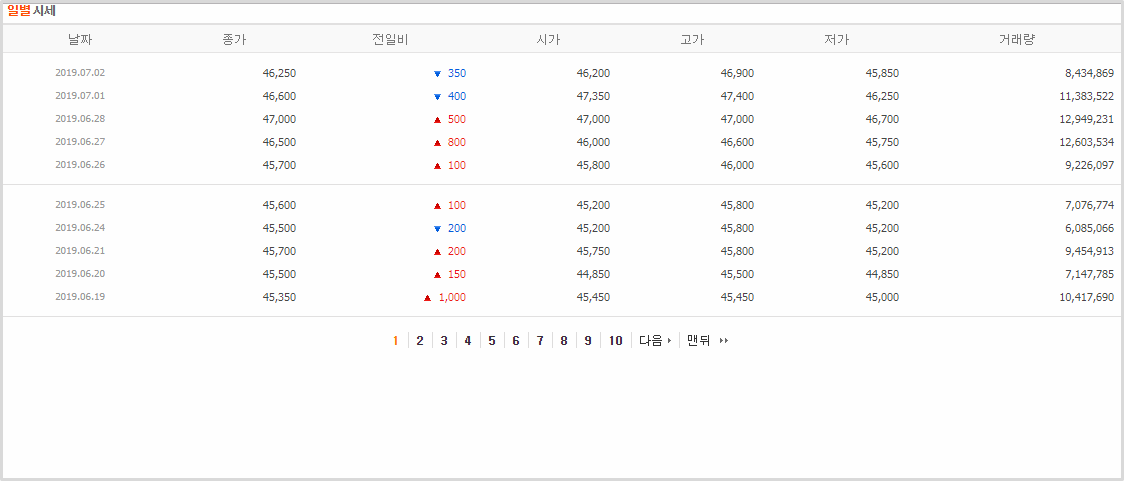Click the double-arrow icon beside 맨뒤

tap(724, 341)
